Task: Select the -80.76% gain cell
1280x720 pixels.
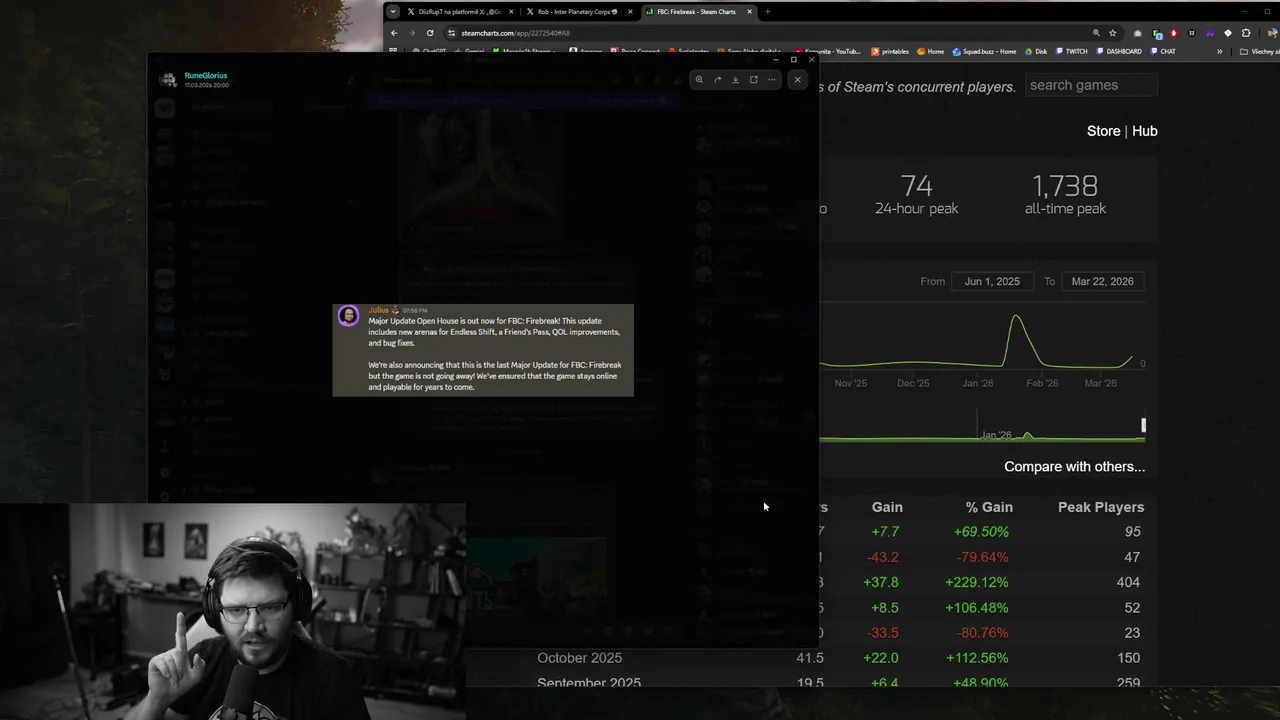Action: [x=980, y=633]
